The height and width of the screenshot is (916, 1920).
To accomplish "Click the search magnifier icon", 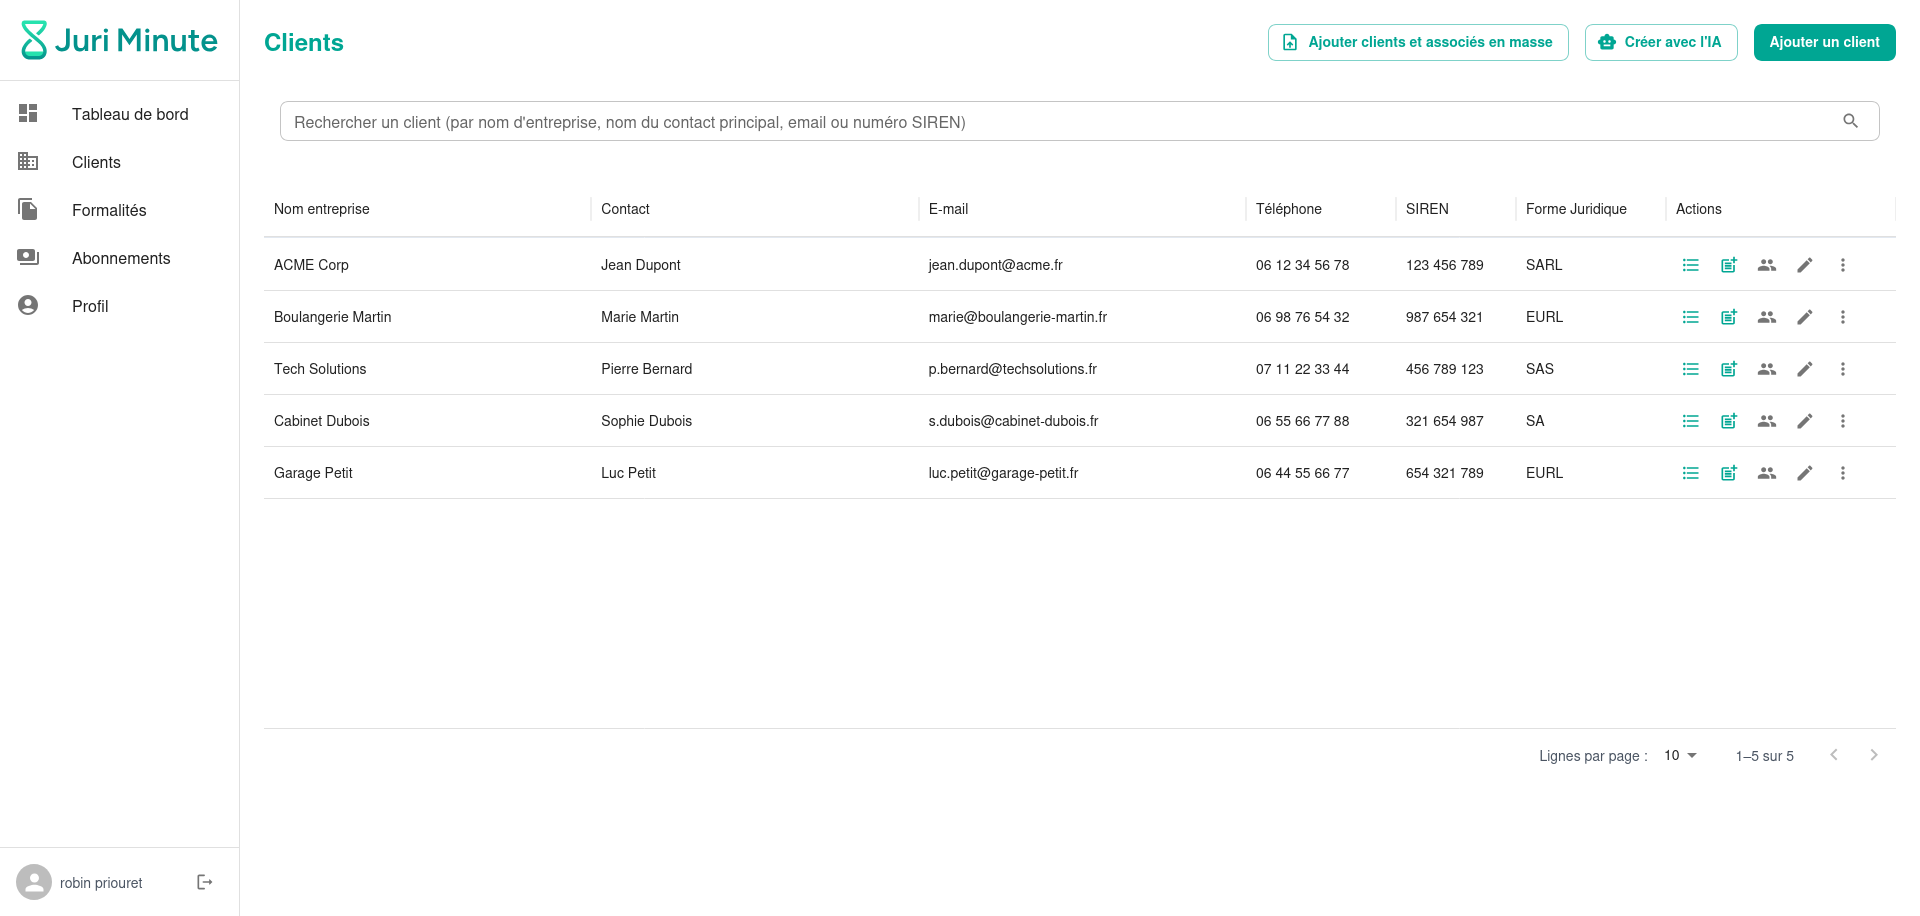I will 1850,120.
